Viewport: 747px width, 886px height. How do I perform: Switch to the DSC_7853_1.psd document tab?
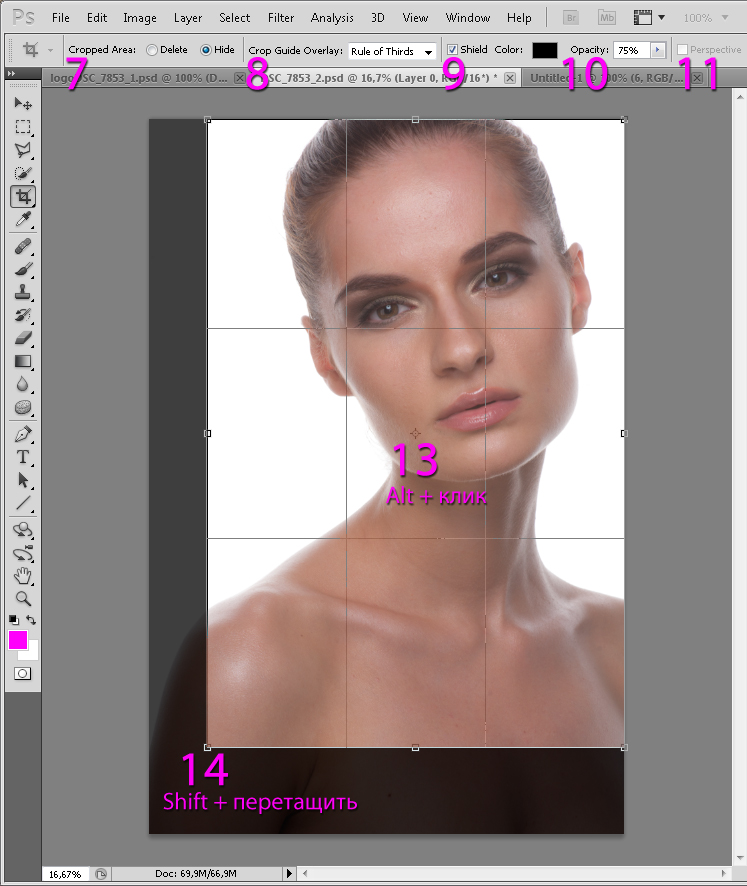pos(138,78)
